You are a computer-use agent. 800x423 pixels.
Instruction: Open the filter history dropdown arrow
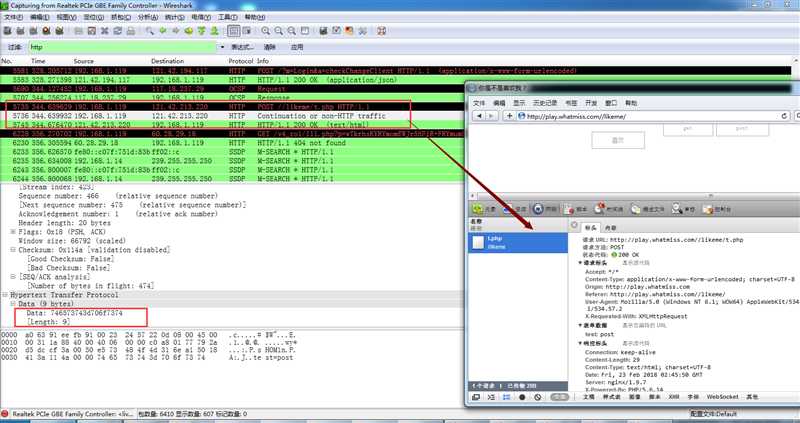click(222, 47)
